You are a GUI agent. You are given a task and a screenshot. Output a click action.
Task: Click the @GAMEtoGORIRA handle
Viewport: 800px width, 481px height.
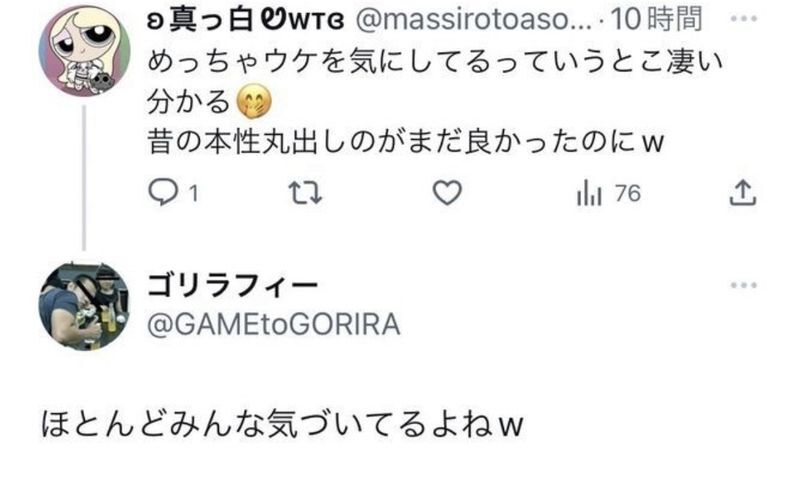pyautogui.click(x=273, y=324)
